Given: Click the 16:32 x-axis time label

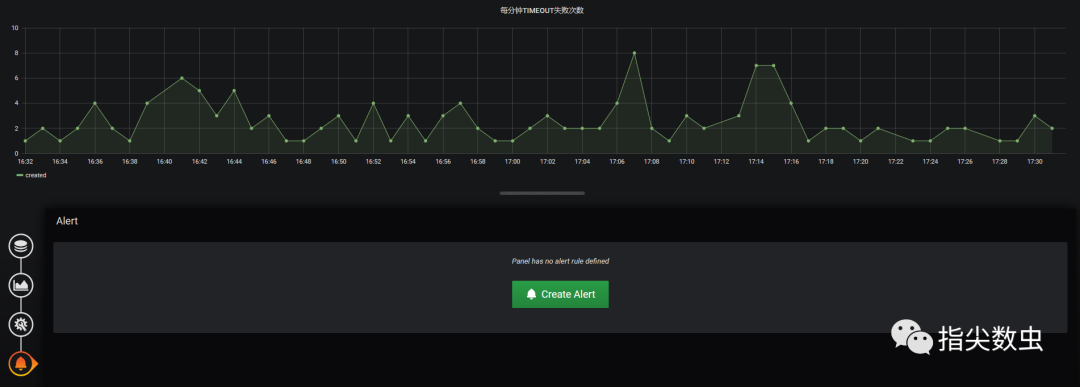Looking at the screenshot, I should [25, 161].
